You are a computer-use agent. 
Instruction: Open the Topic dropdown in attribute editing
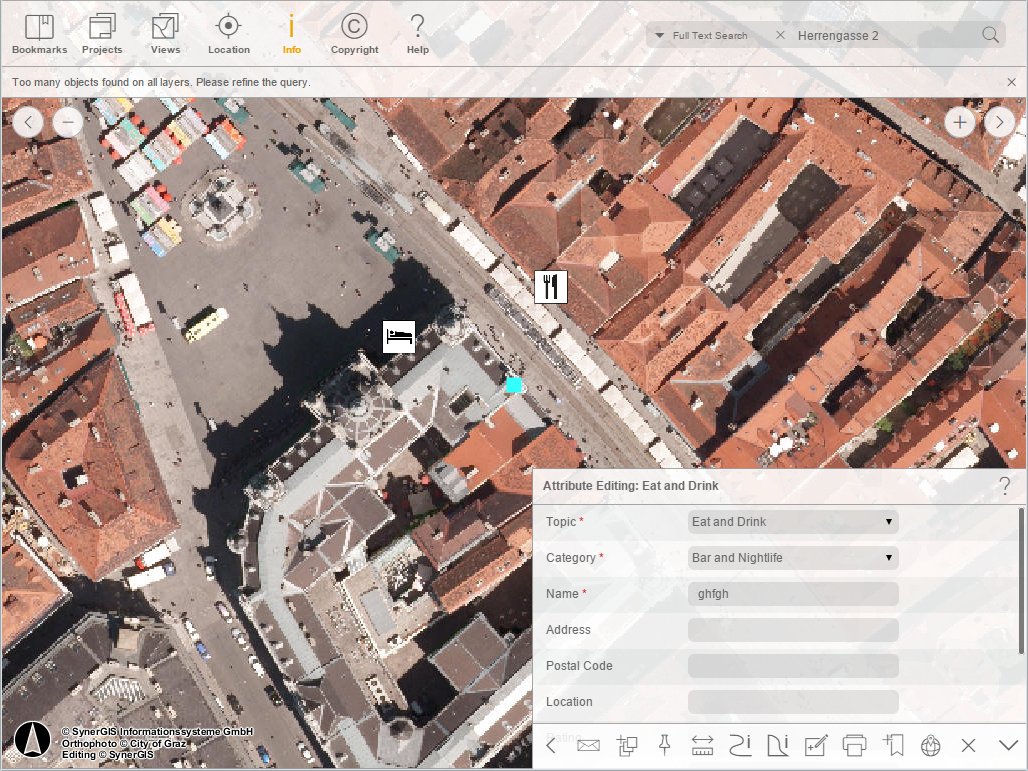click(792, 521)
